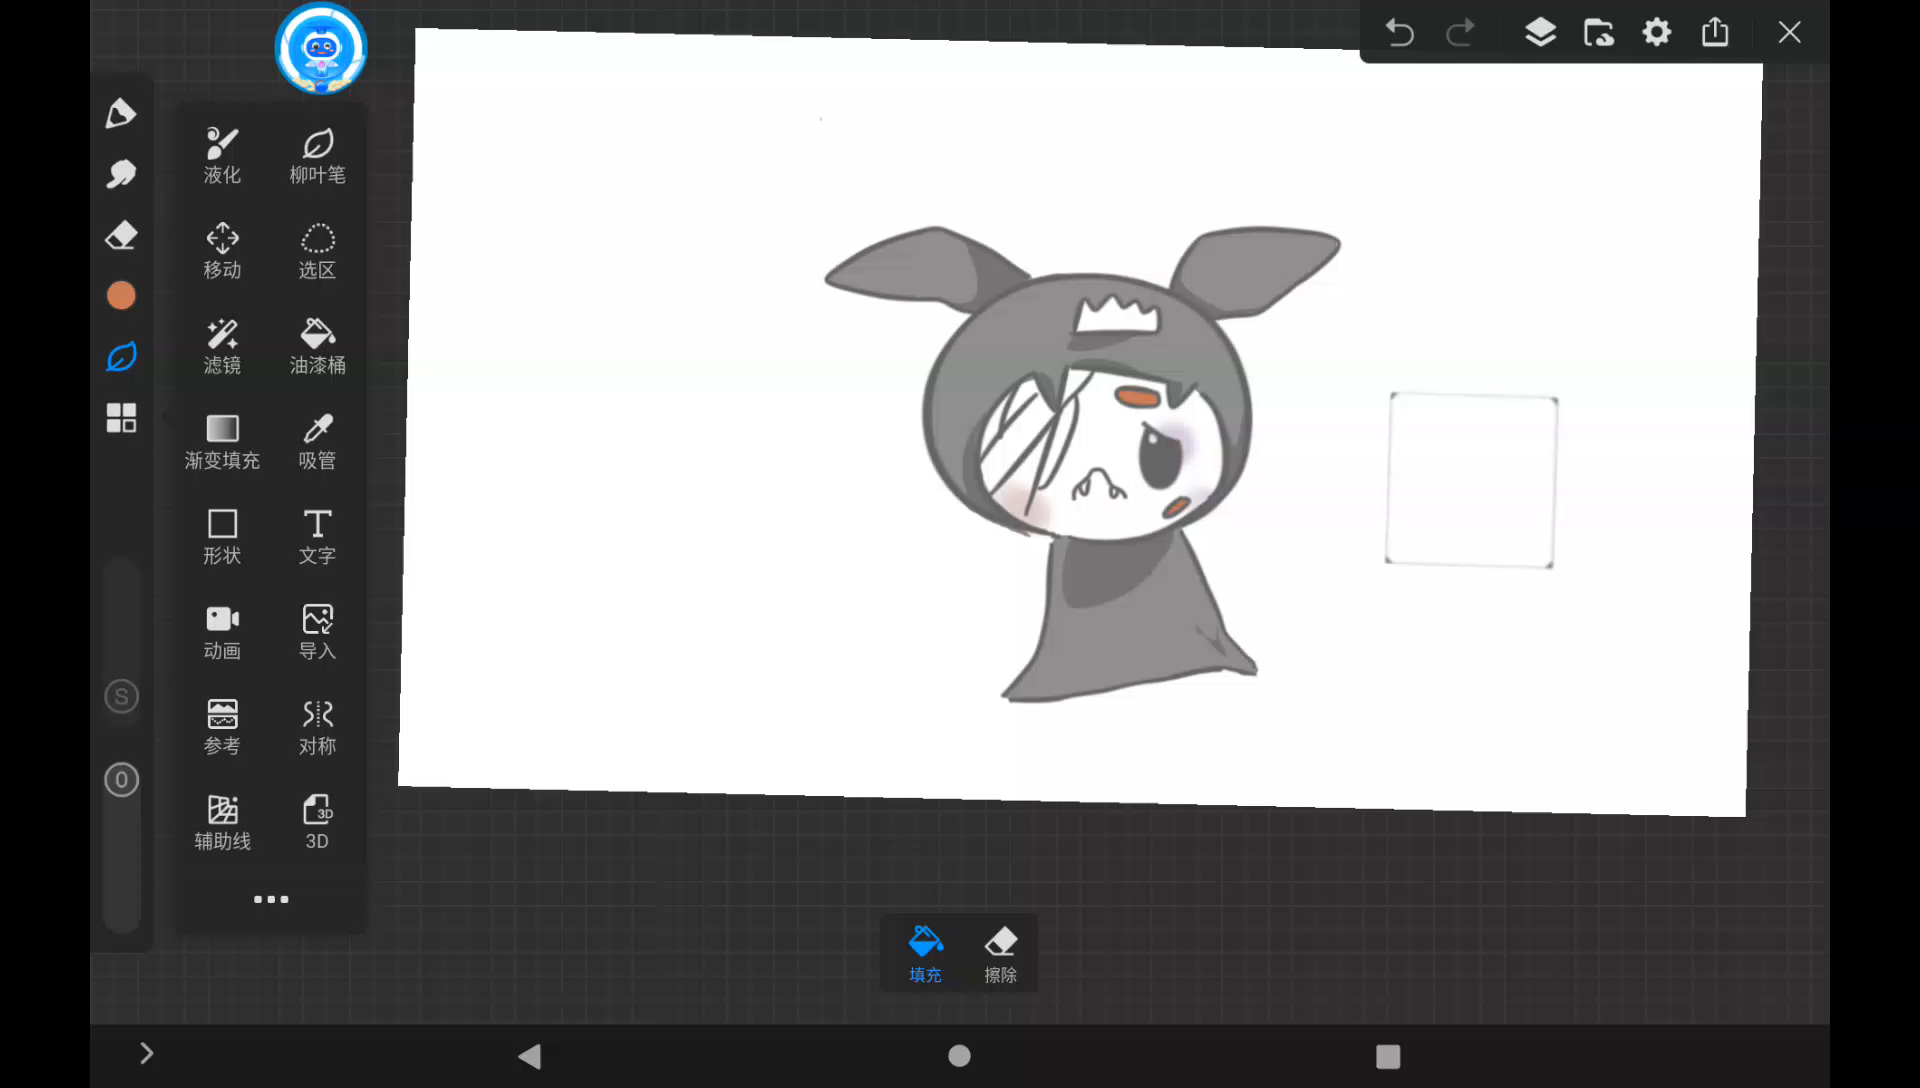Pick the 选区 selection tool
The height and width of the screenshot is (1088, 1920).
click(317, 251)
